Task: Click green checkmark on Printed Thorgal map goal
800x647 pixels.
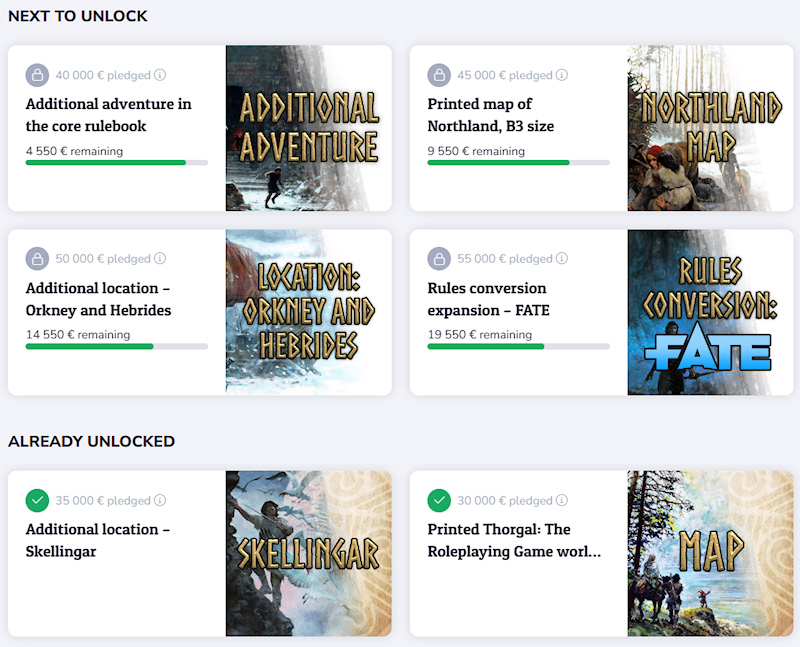Action: click(x=439, y=500)
